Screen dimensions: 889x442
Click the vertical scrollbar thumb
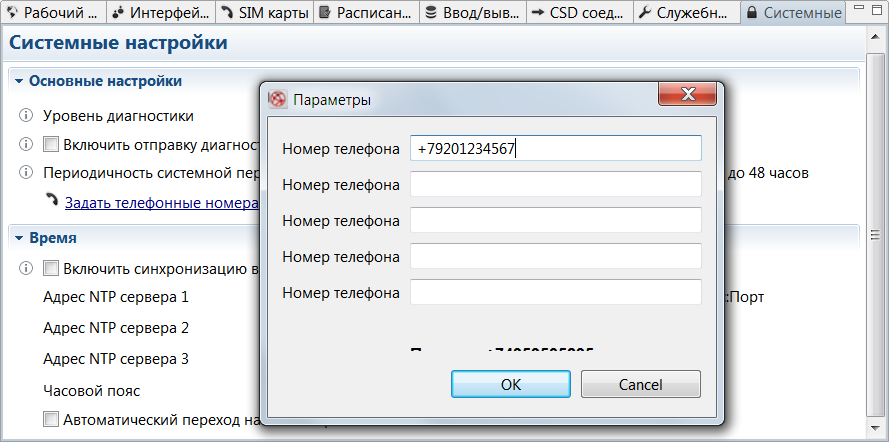[x=875, y=235]
